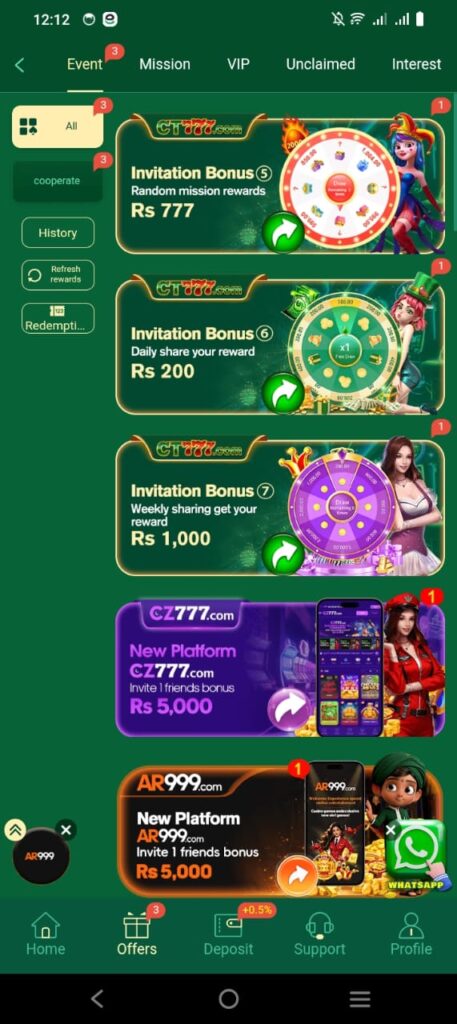The width and height of the screenshot is (457, 1024).
Task: Close the floating AR999 bubble
Action: [66, 830]
